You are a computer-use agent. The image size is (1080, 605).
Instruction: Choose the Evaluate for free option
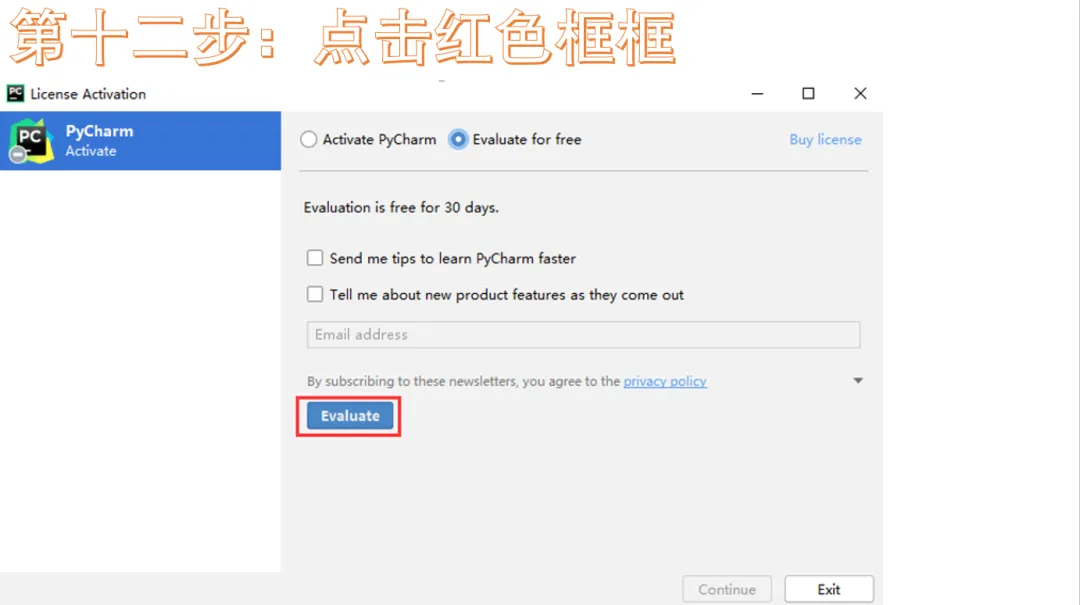coord(457,139)
